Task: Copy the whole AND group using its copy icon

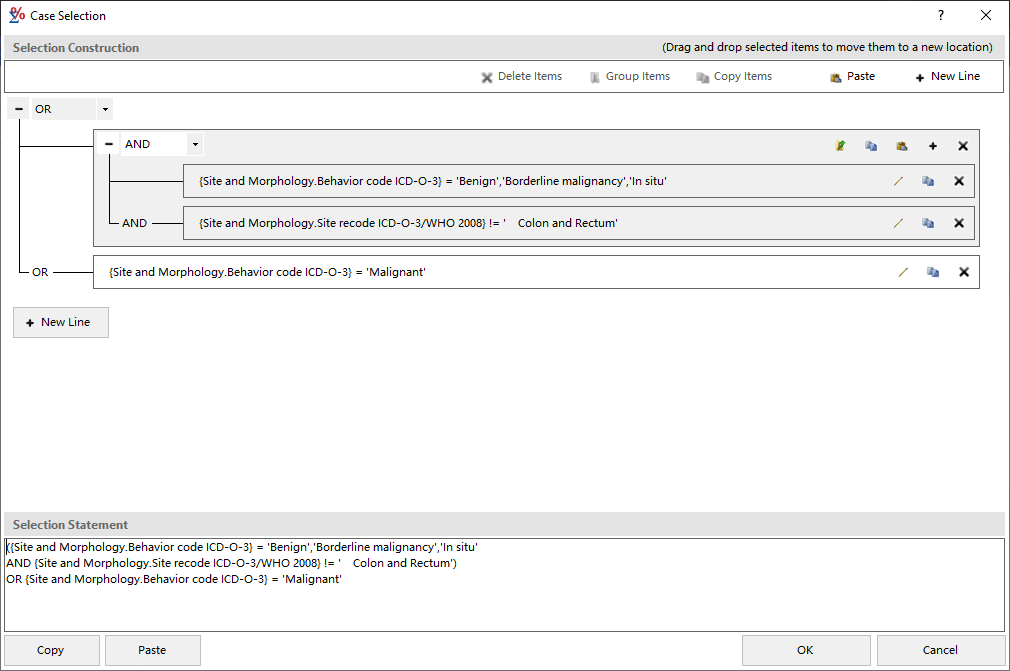Action: 871,146
